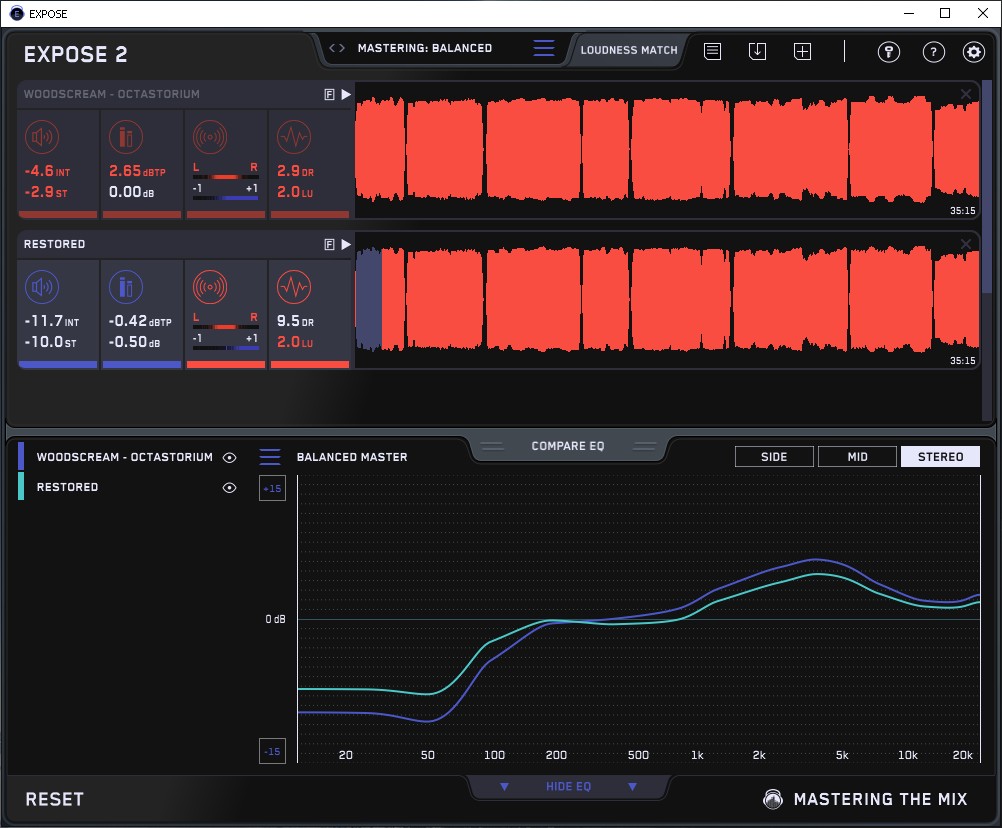Open the settings gear icon
The image size is (1002, 828).
coord(974,52)
